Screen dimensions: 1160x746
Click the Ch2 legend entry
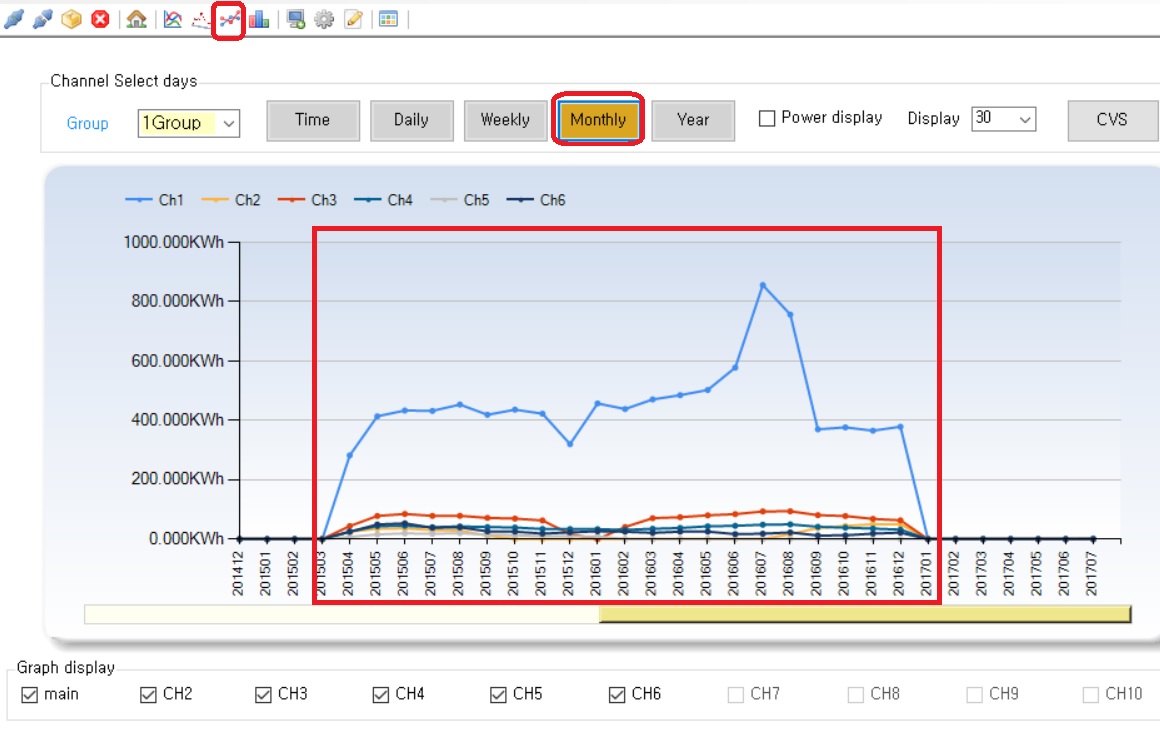(231, 200)
